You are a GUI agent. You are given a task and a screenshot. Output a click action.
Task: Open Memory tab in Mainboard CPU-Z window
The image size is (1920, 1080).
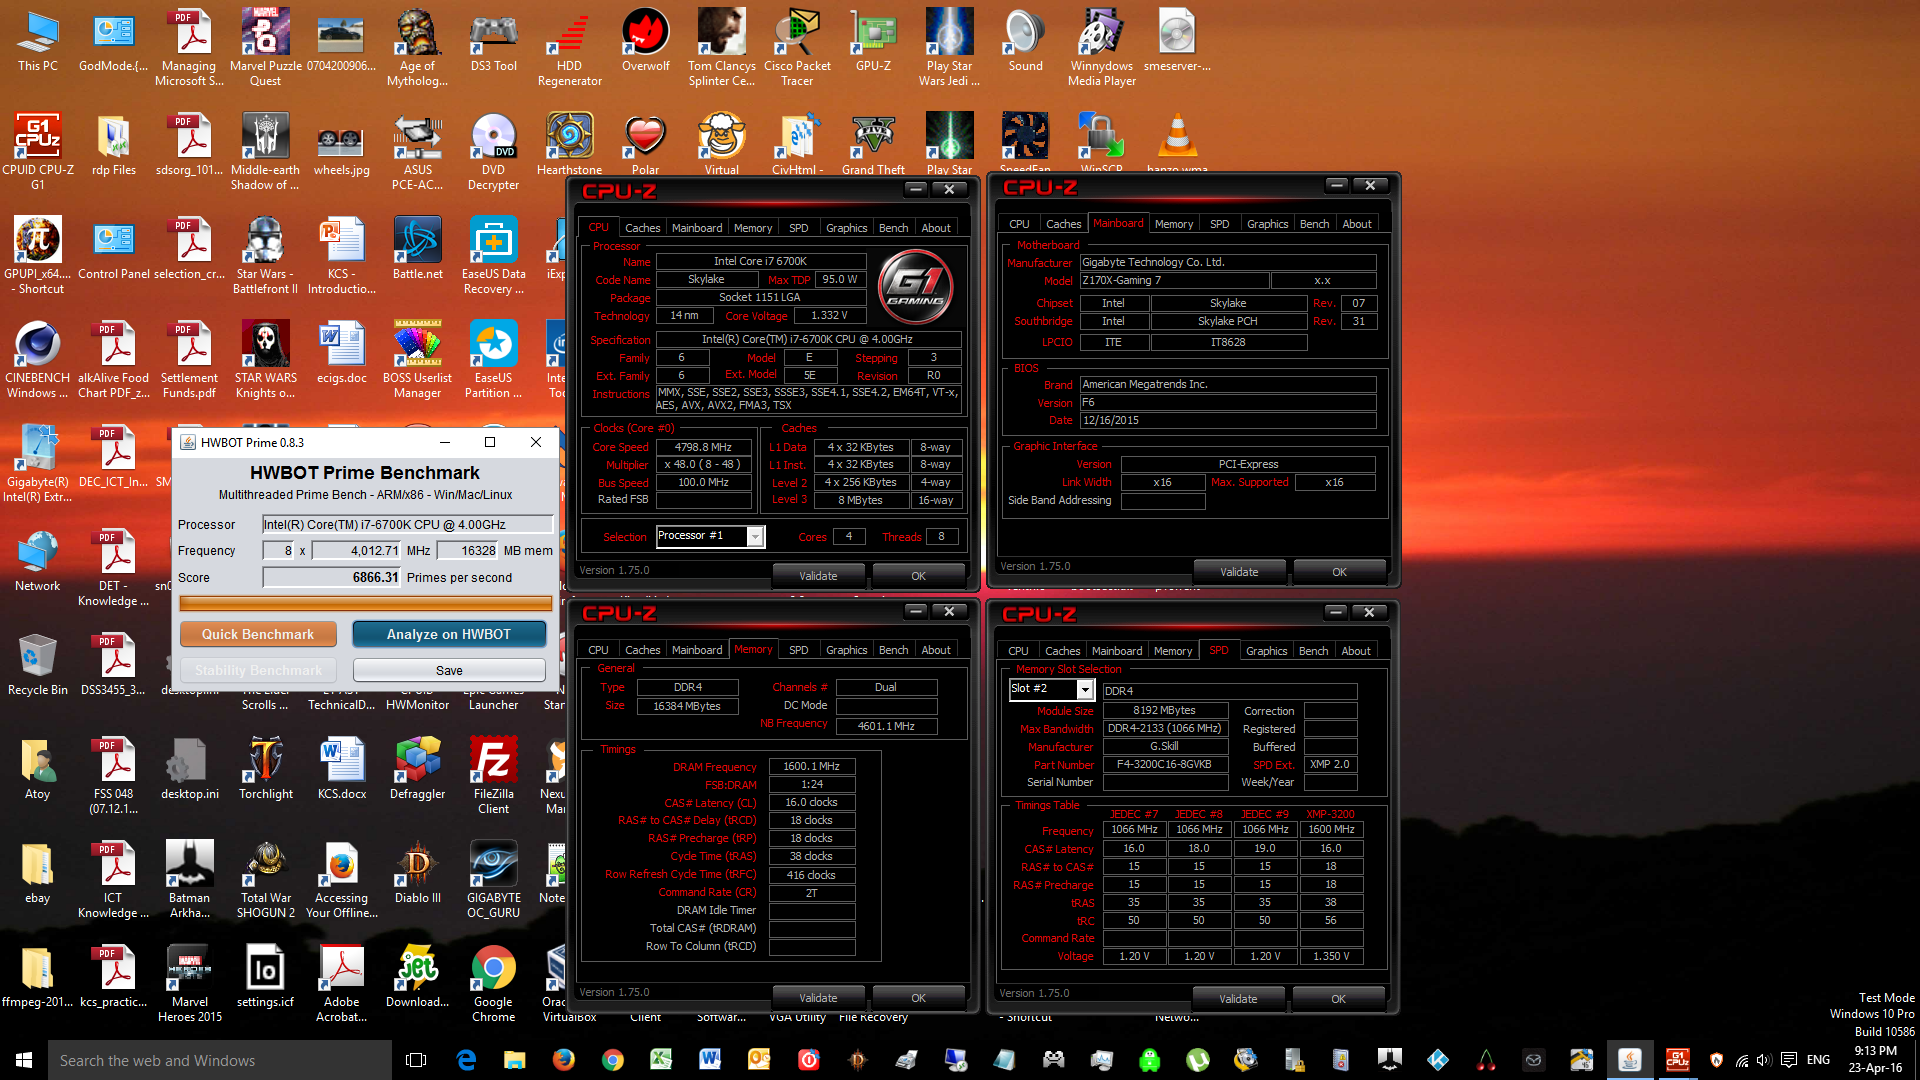pyautogui.click(x=1173, y=224)
